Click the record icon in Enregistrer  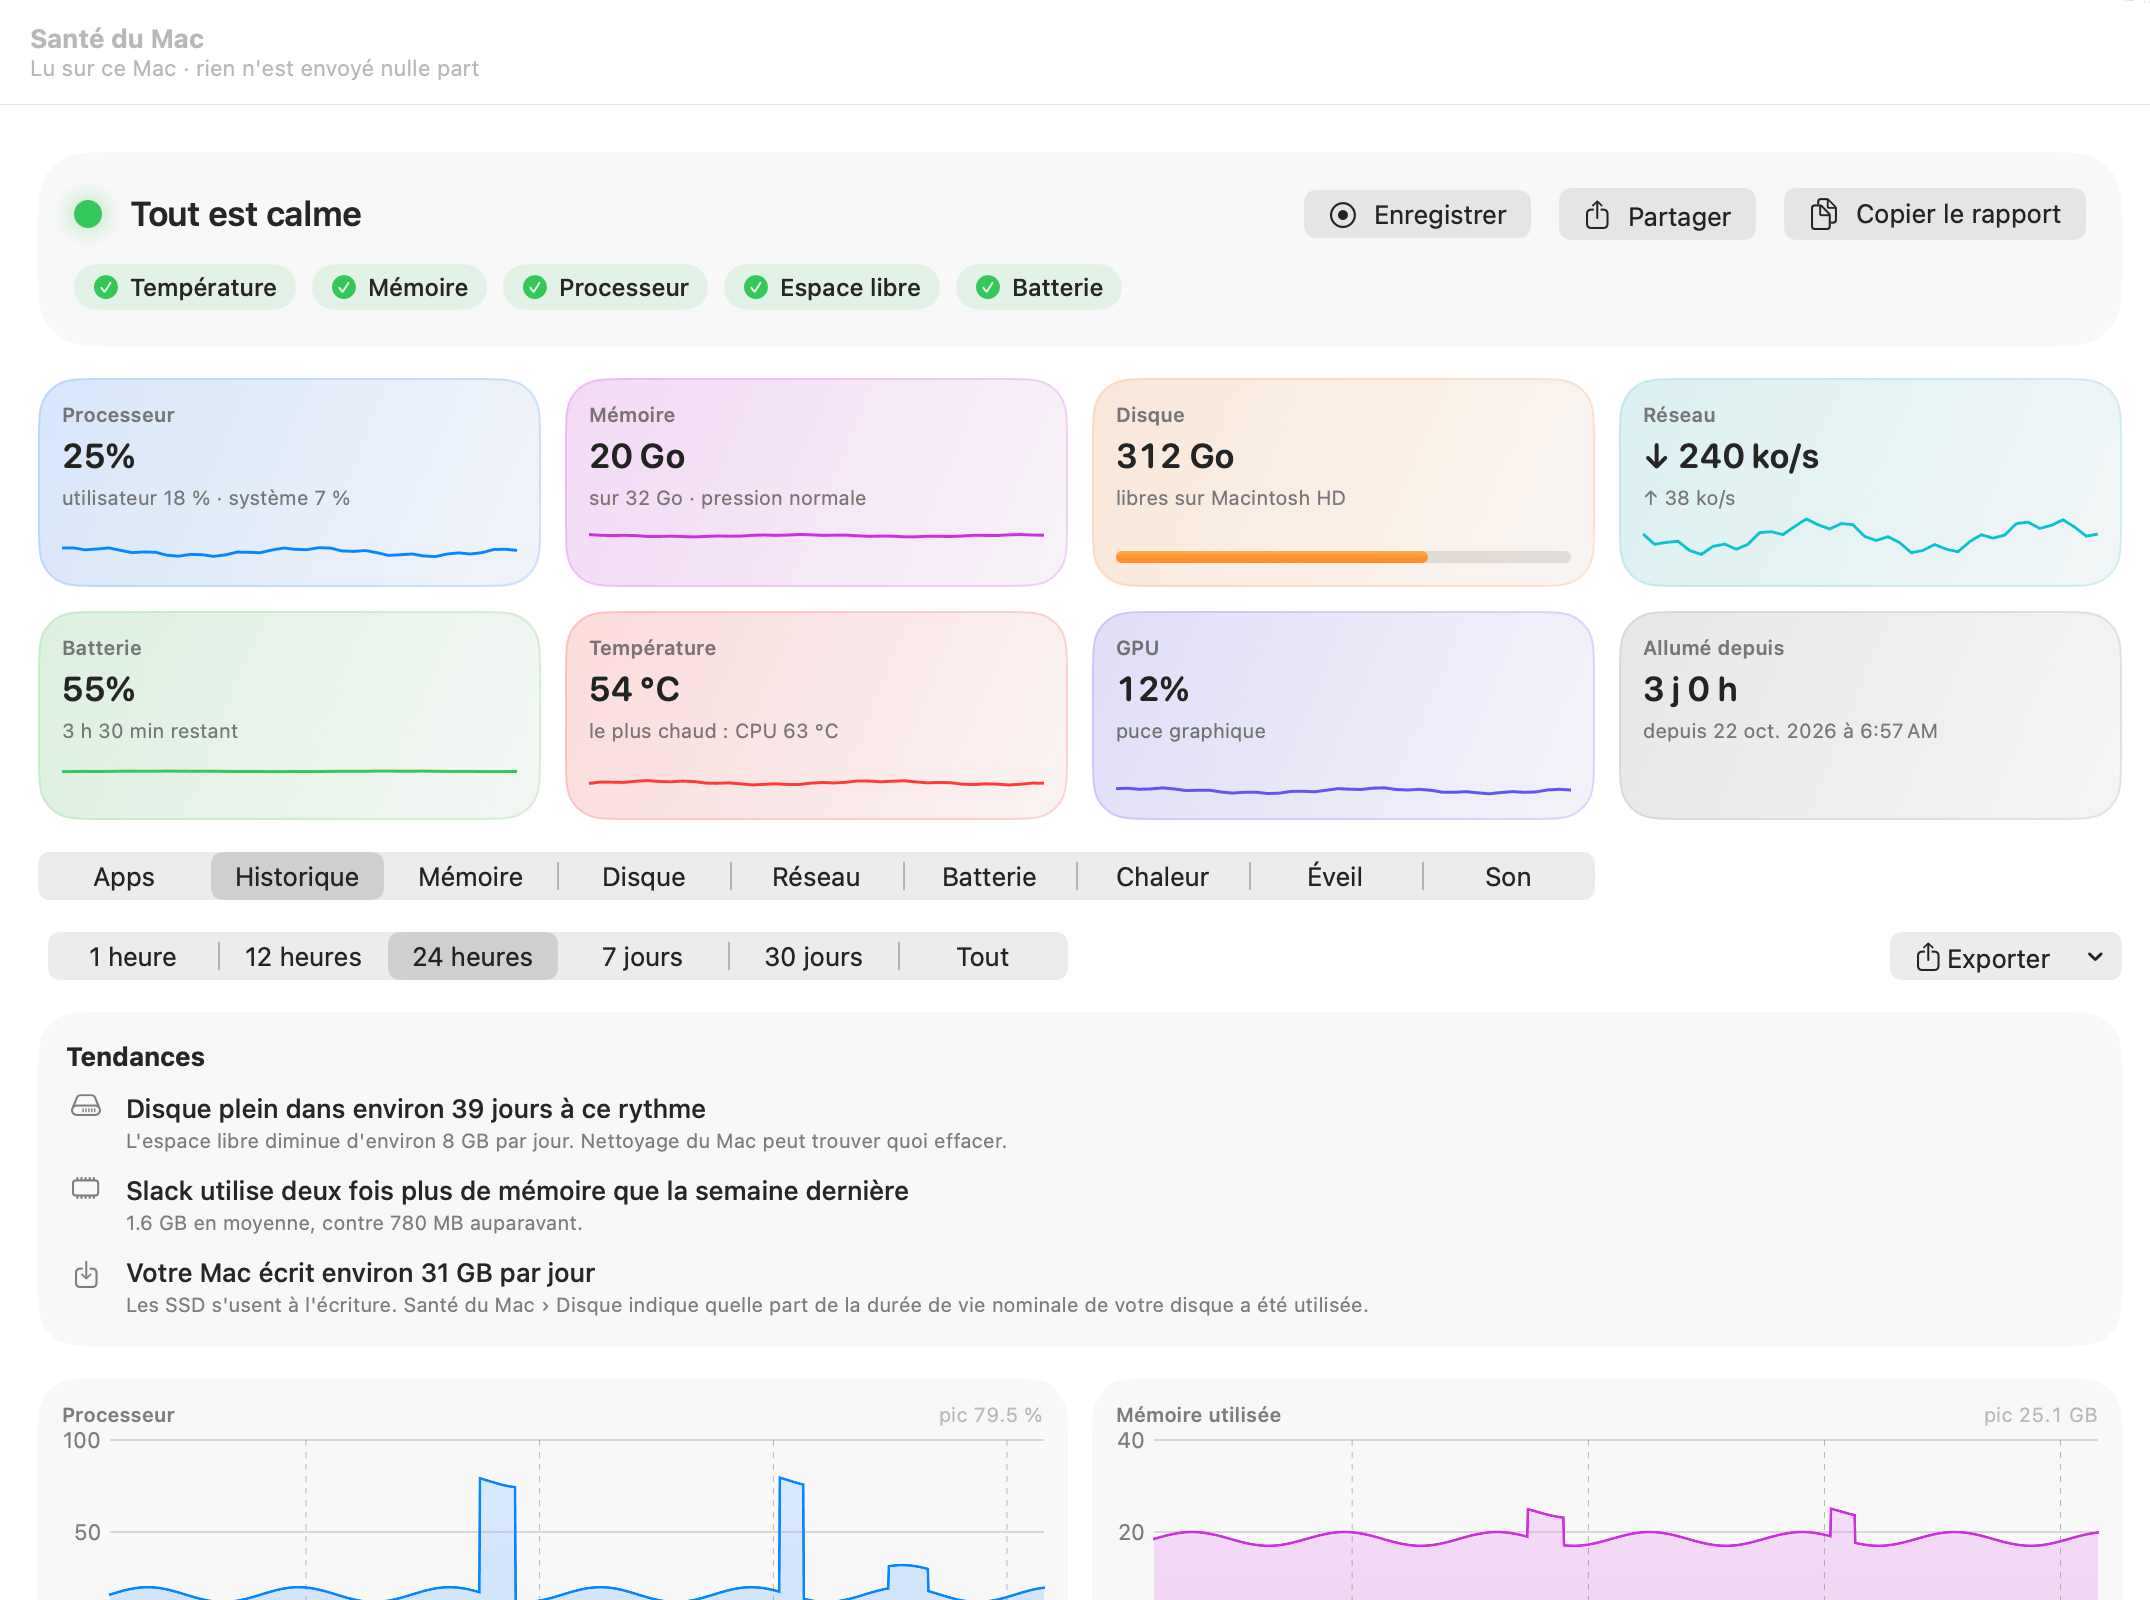pyautogui.click(x=1343, y=215)
